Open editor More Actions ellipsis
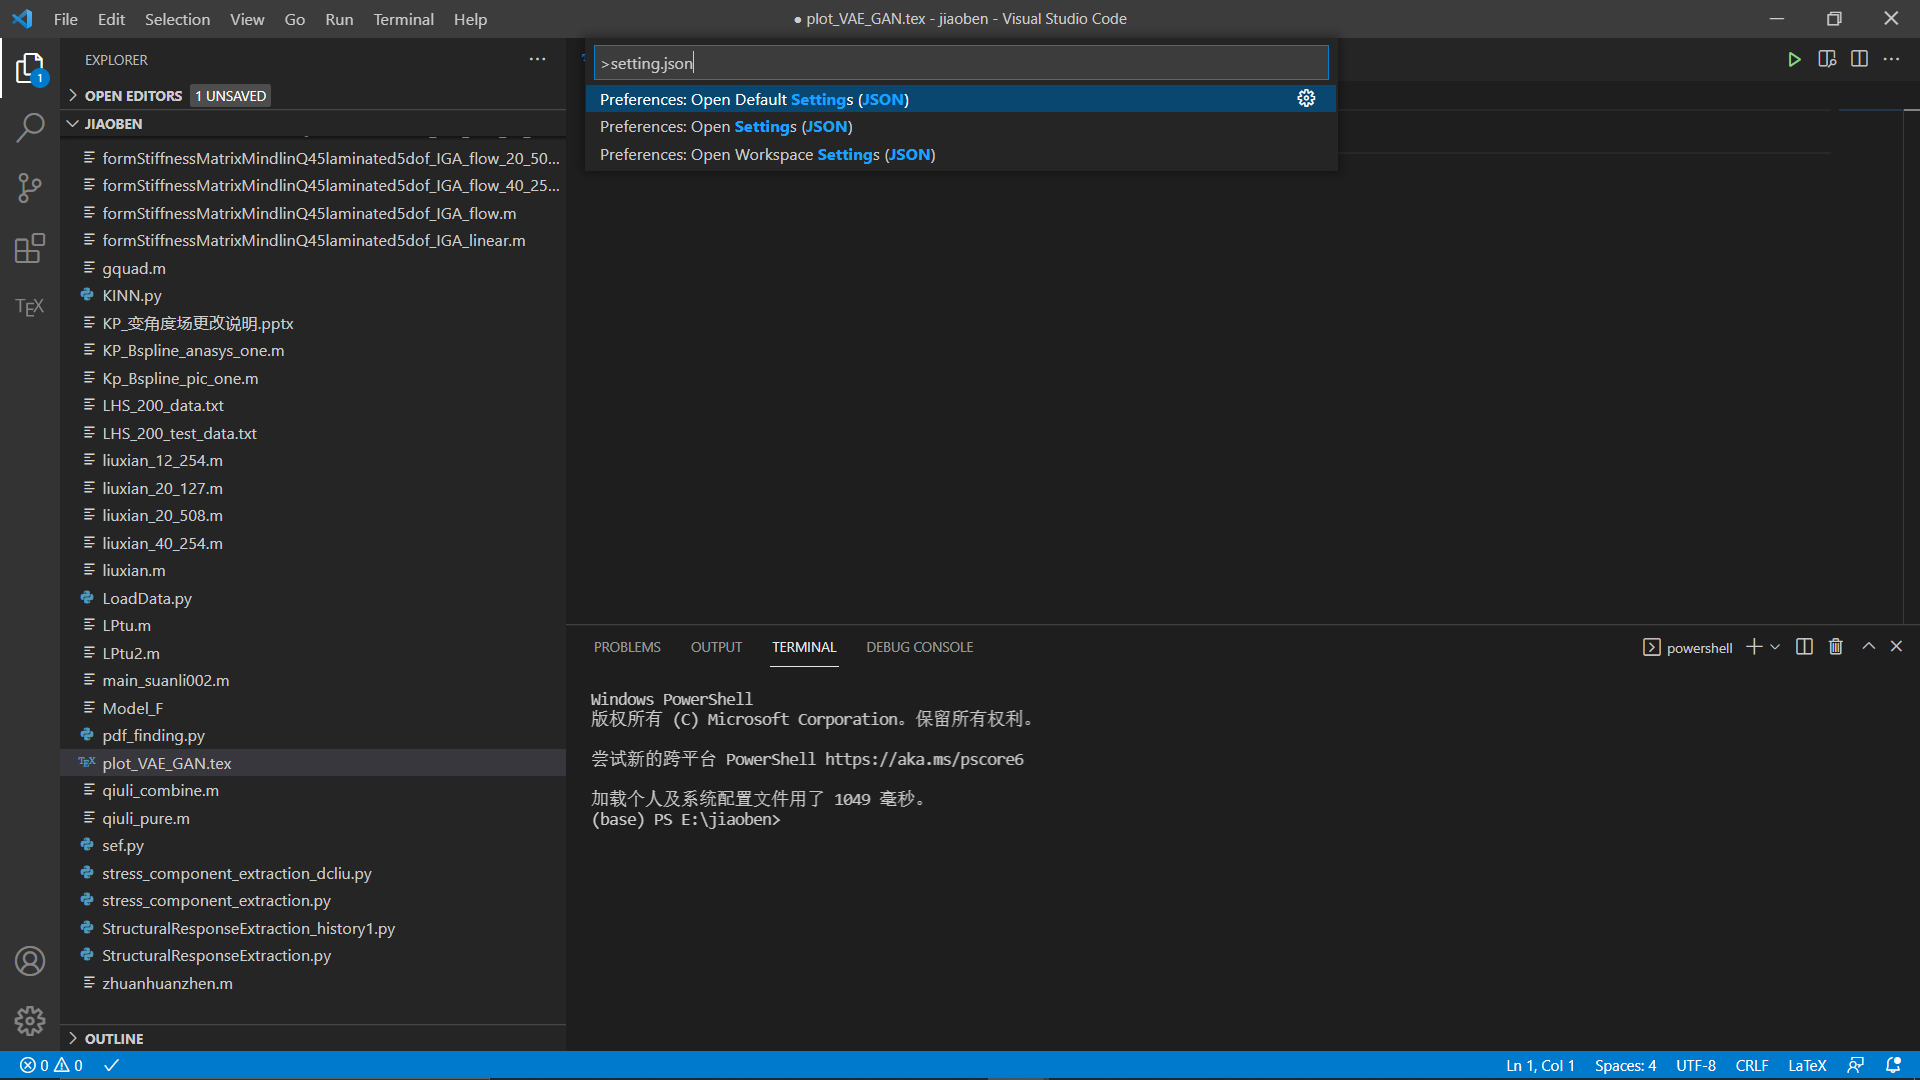 (x=1891, y=60)
